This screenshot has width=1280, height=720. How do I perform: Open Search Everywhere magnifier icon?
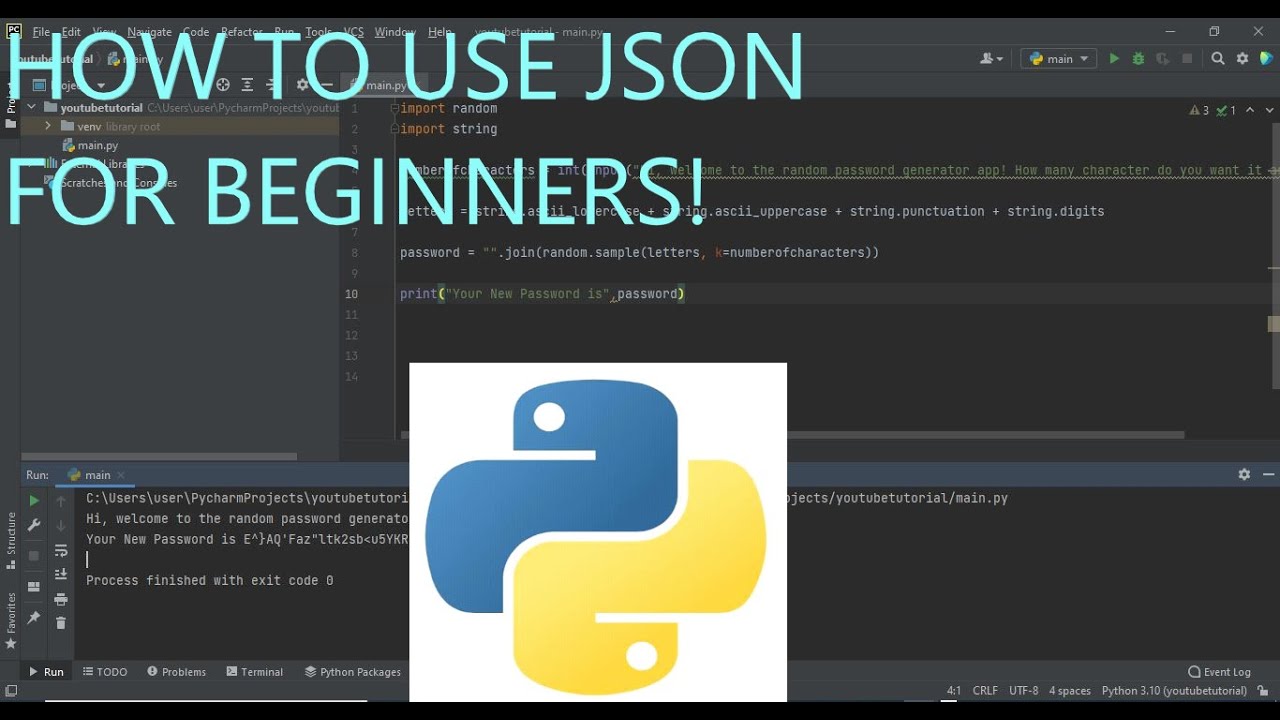point(1218,59)
